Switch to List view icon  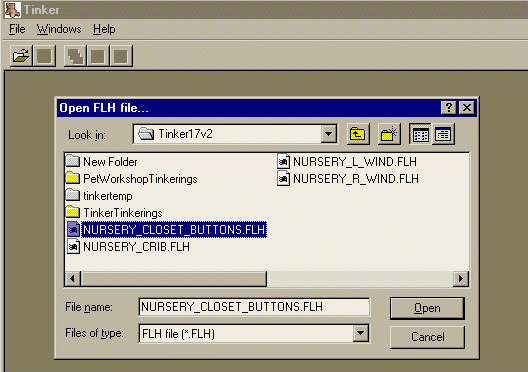pyautogui.click(x=420, y=134)
